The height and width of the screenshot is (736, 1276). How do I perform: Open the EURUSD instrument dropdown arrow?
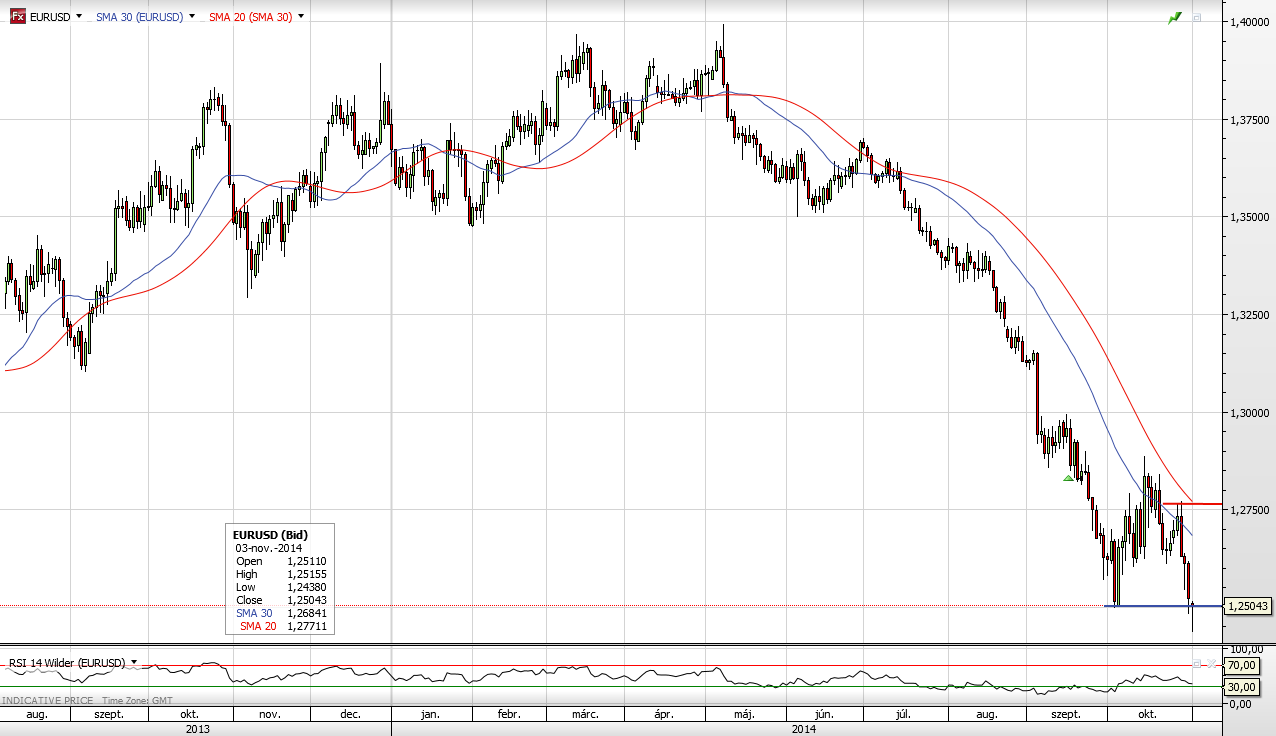[80, 17]
